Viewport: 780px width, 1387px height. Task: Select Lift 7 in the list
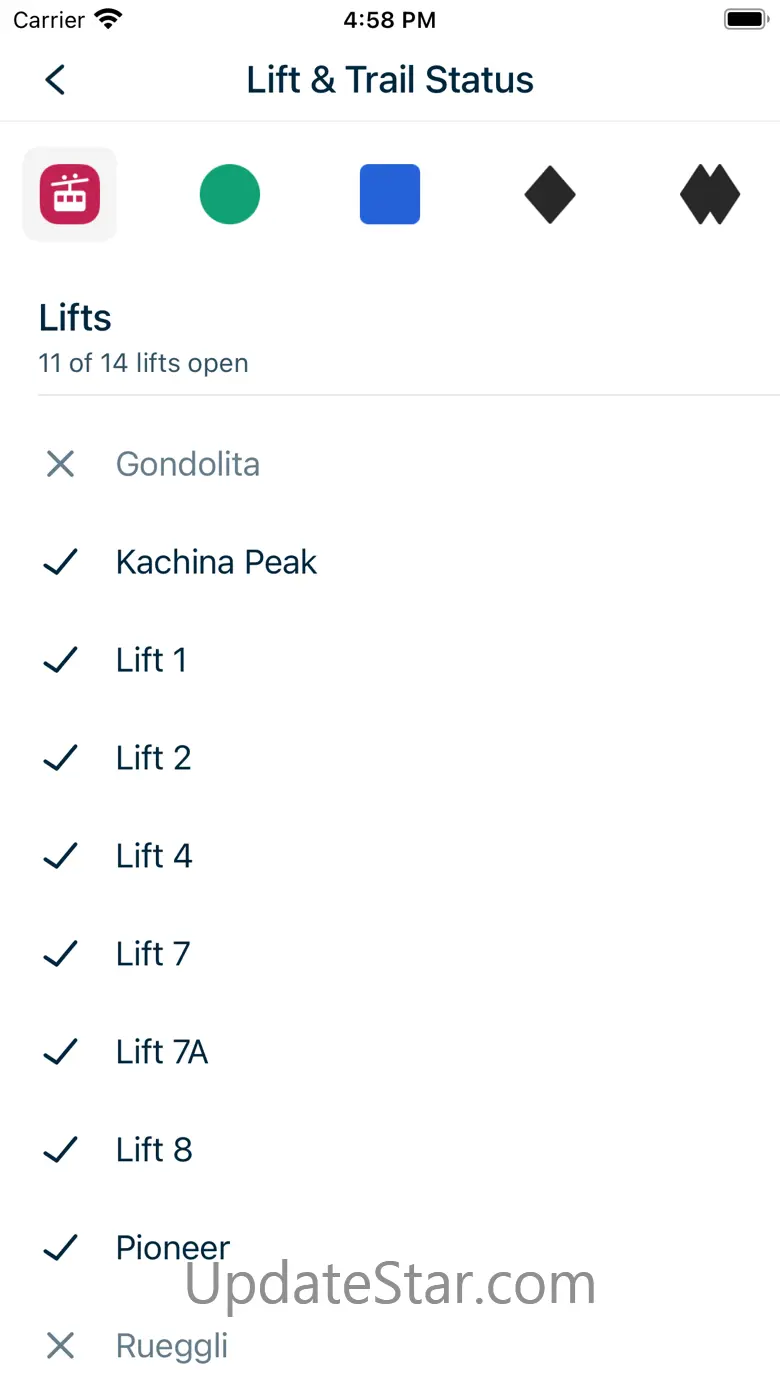390,954
